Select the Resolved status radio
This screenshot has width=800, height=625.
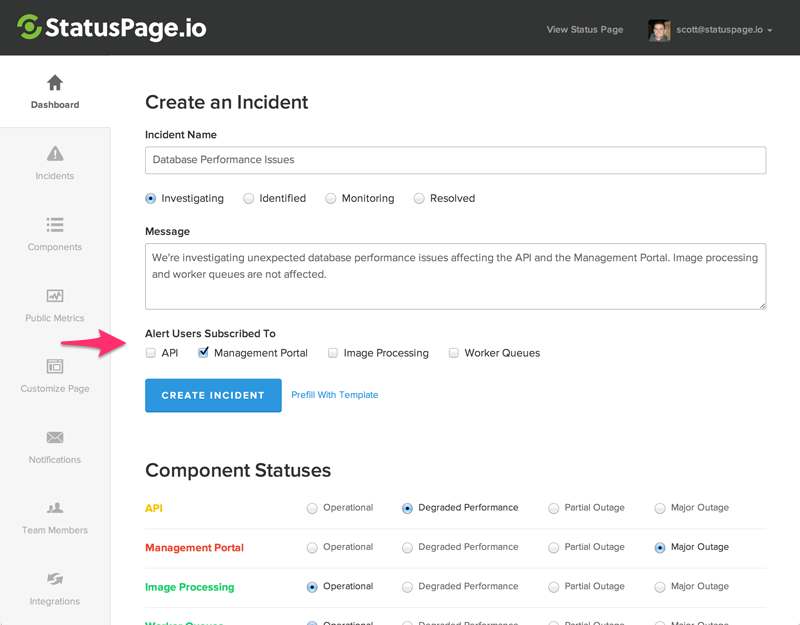click(x=419, y=198)
